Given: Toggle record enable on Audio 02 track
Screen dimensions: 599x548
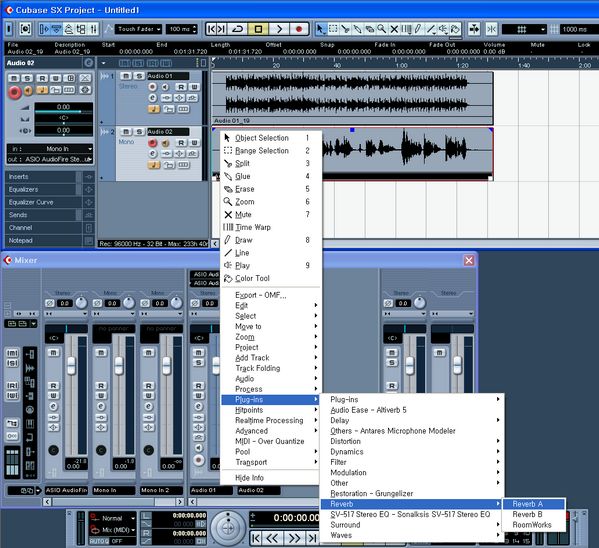Looking at the screenshot, I should (152, 143).
